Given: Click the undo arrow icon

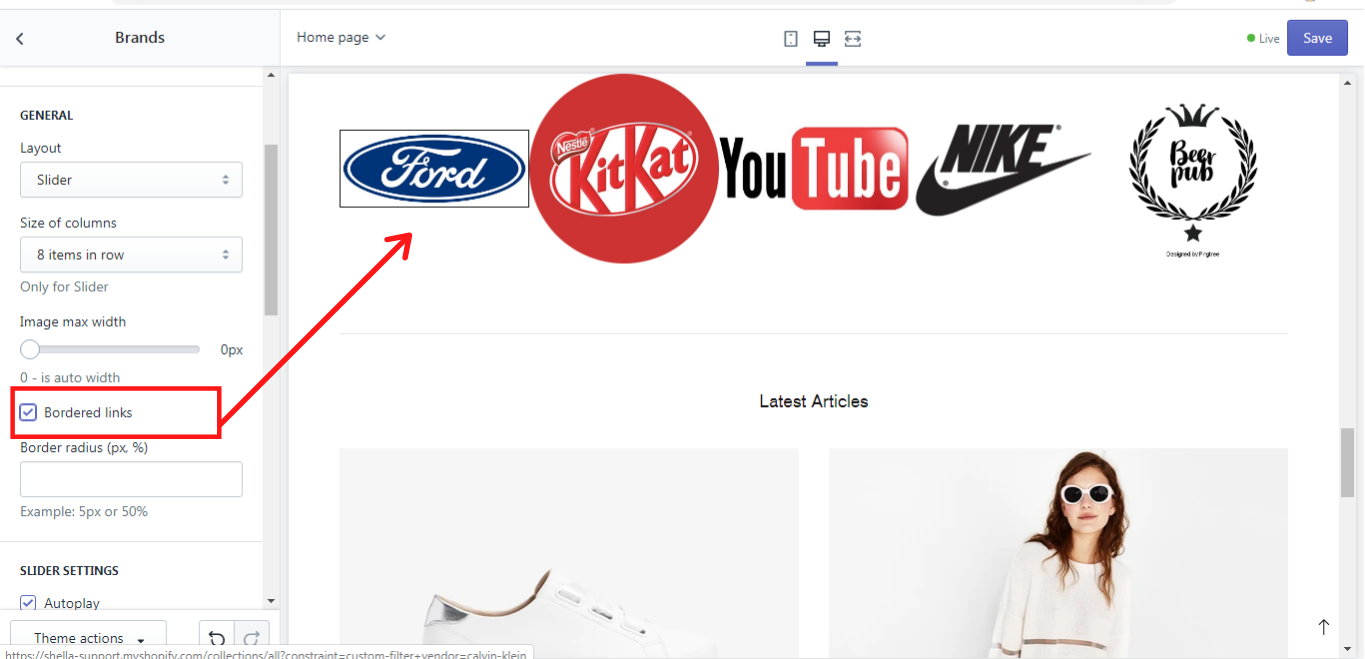Looking at the screenshot, I should click(217, 638).
